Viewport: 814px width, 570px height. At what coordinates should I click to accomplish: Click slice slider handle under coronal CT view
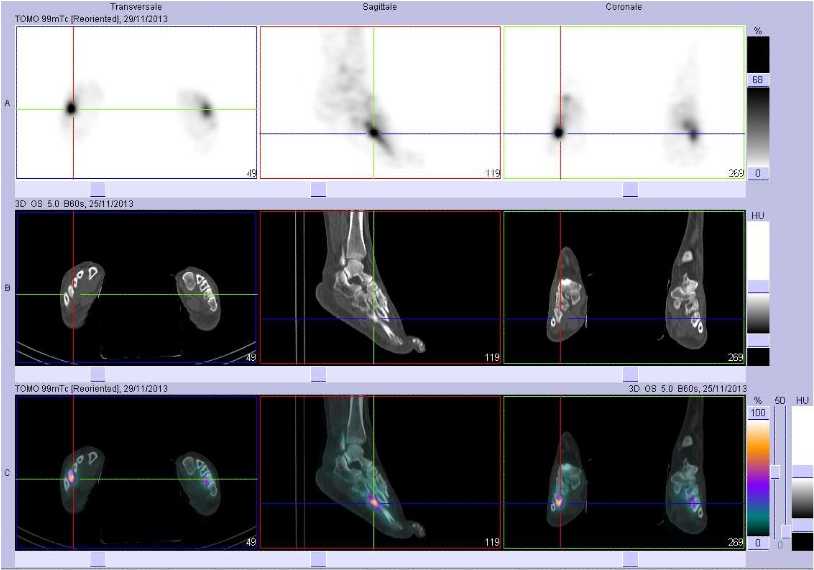(630, 375)
